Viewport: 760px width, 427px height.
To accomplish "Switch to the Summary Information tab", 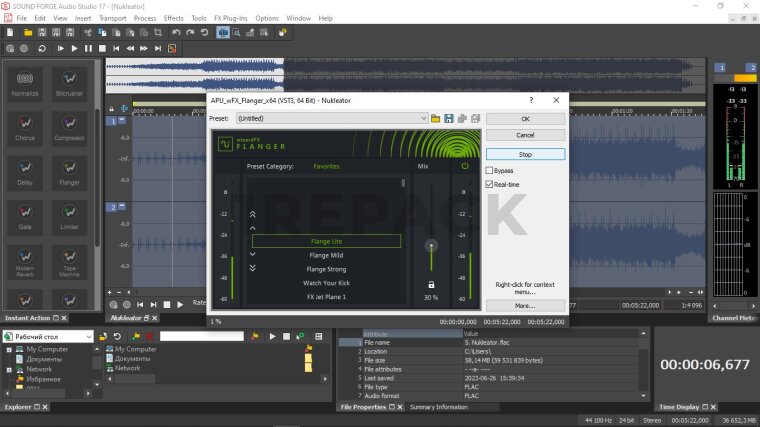I will pos(437,407).
